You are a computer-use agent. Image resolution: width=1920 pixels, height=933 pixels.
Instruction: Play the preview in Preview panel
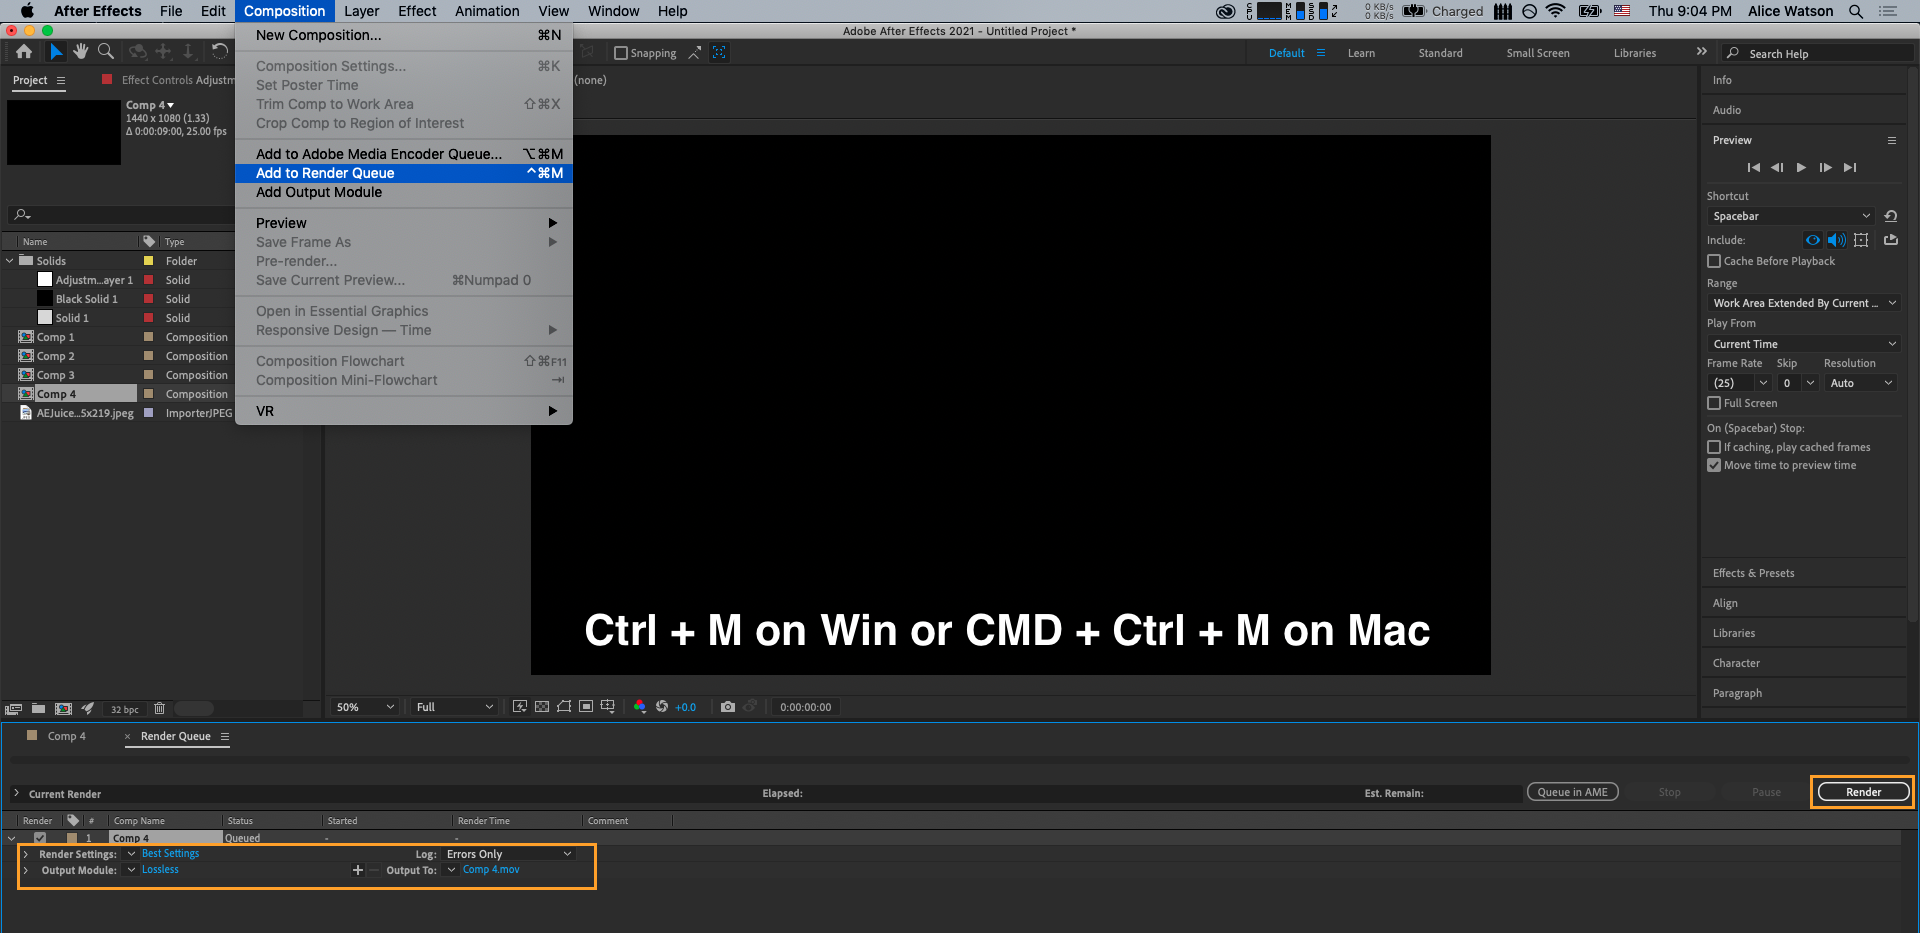tap(1801, 168)
